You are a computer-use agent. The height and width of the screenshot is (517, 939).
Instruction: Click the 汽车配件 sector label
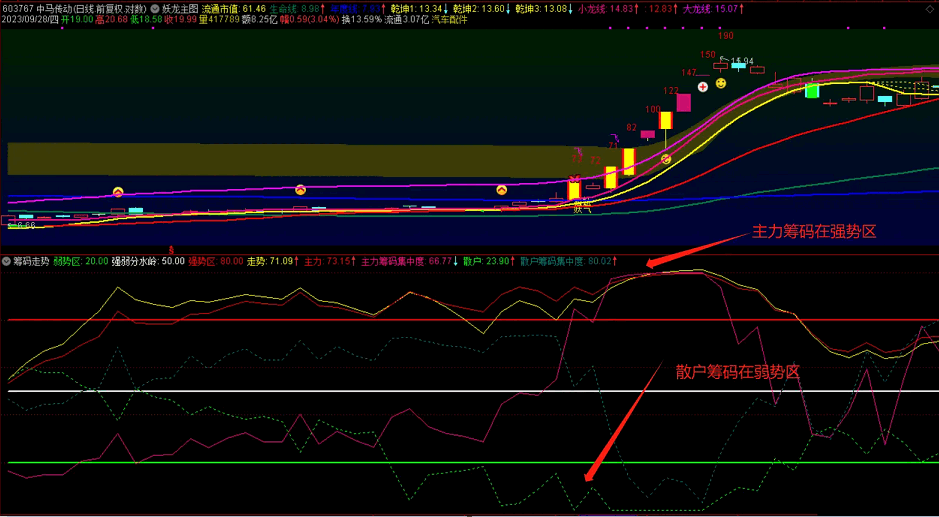click(449, 20)
